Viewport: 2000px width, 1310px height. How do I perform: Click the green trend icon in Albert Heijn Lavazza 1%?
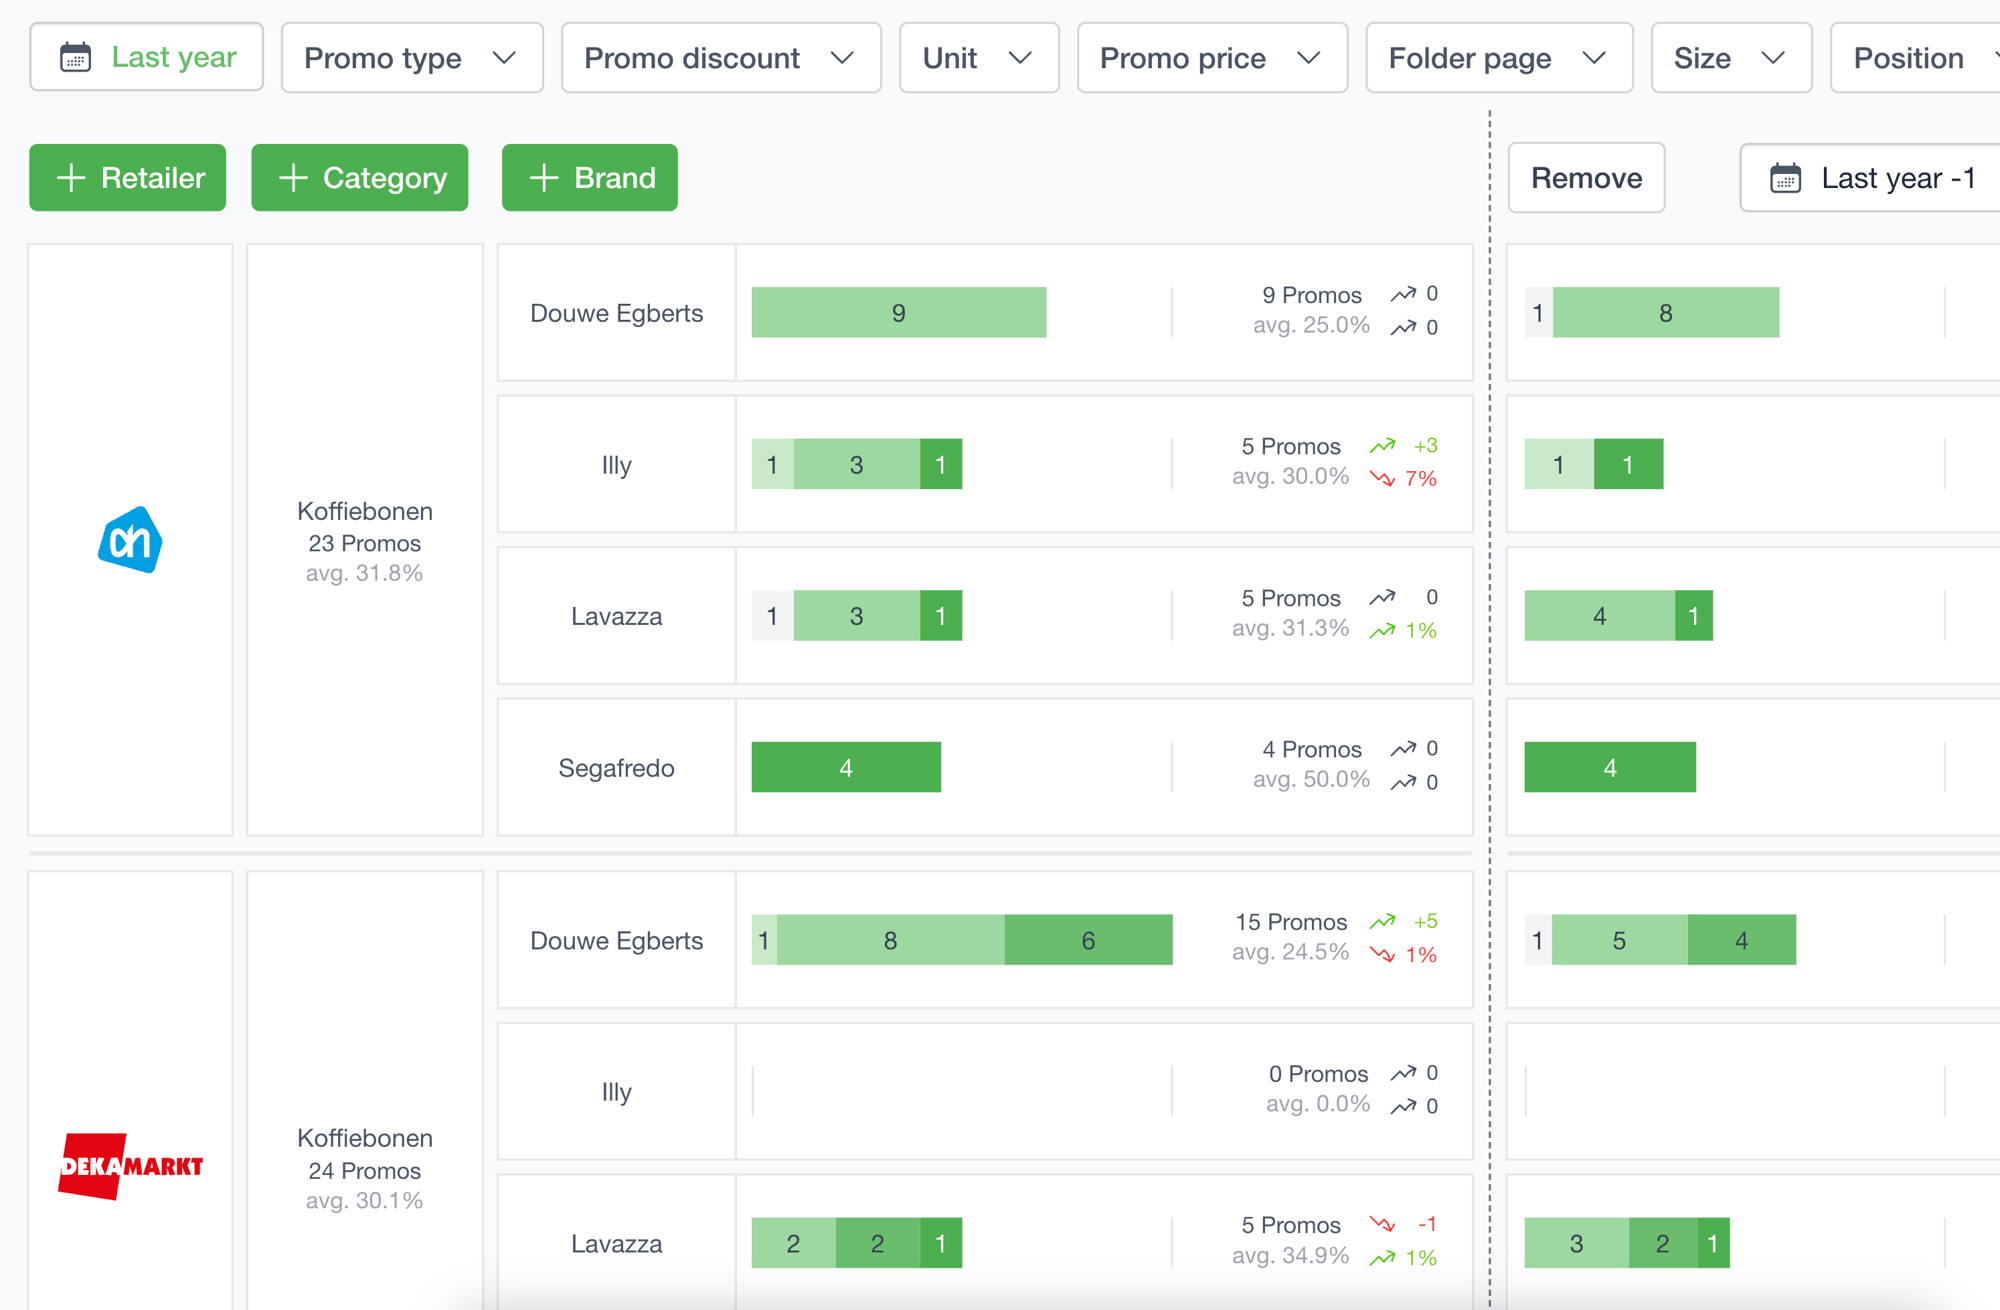pyautogui.click(x=1383, y=631)
